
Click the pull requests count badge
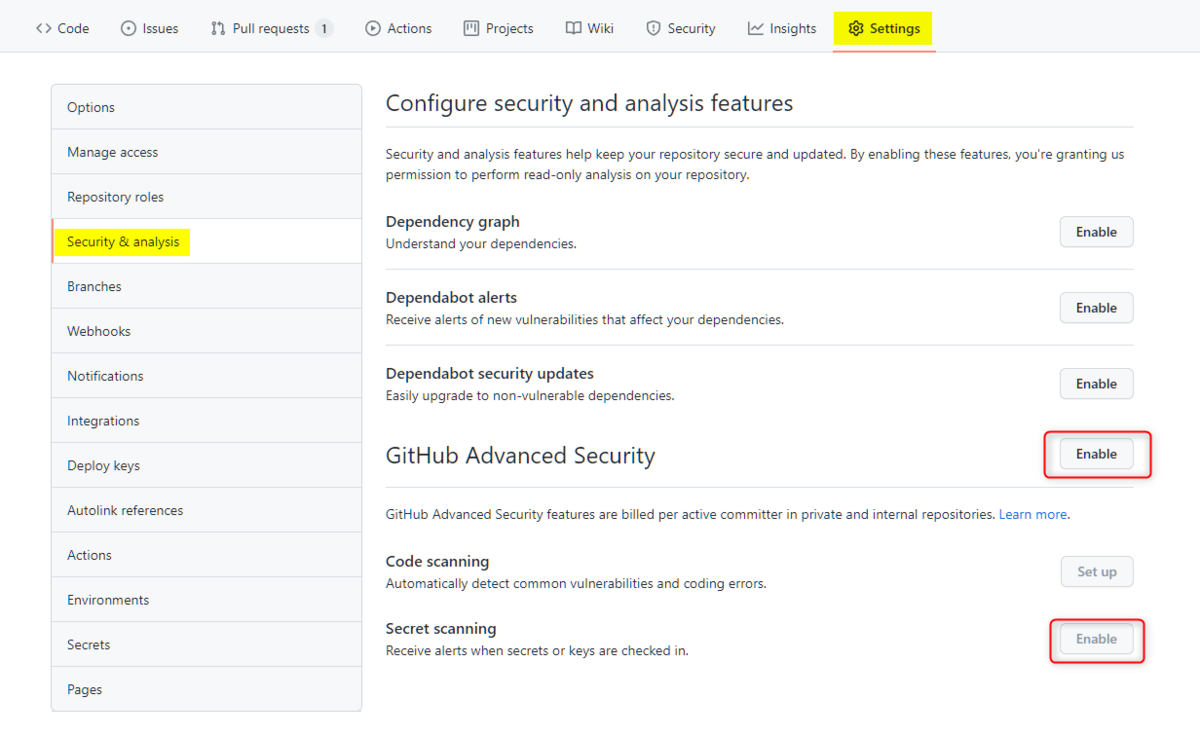click(324, 28)
